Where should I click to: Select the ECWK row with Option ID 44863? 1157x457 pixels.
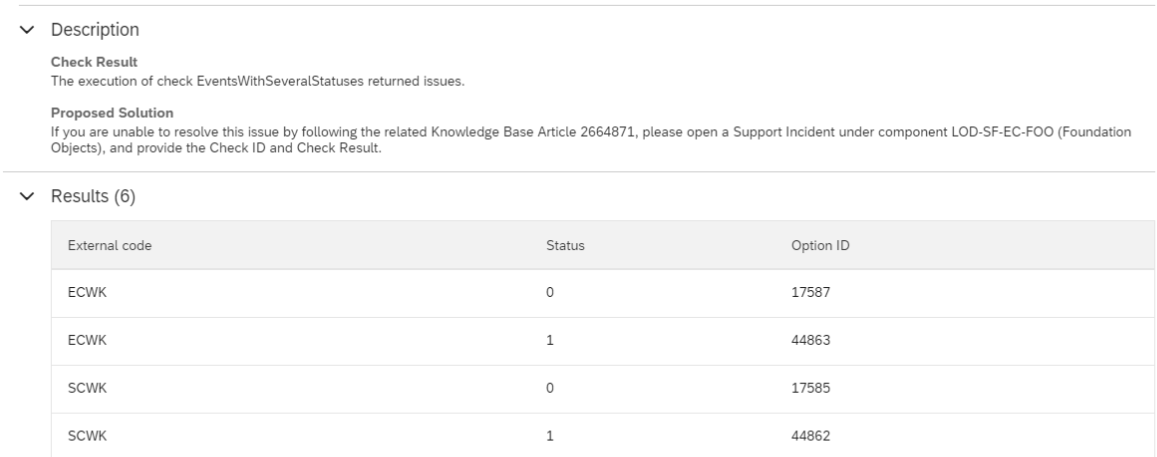(x=603, y=341)
